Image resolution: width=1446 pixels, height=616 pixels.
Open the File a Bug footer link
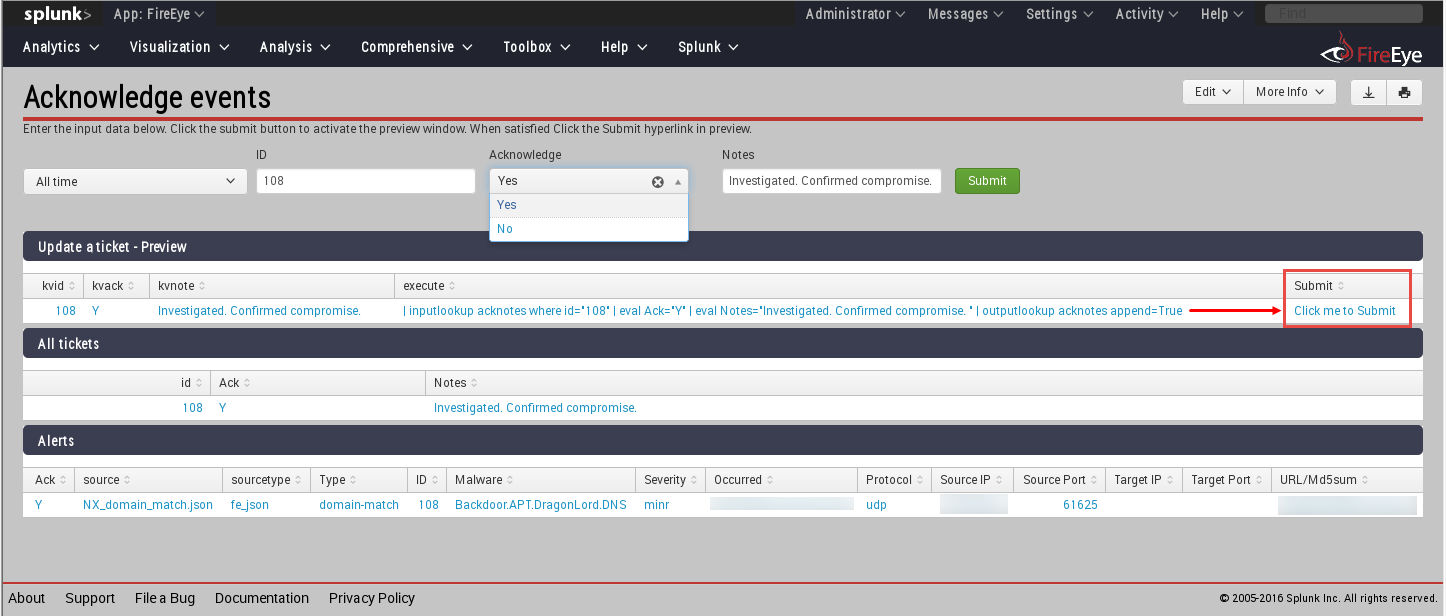click(x=164, y=598)
